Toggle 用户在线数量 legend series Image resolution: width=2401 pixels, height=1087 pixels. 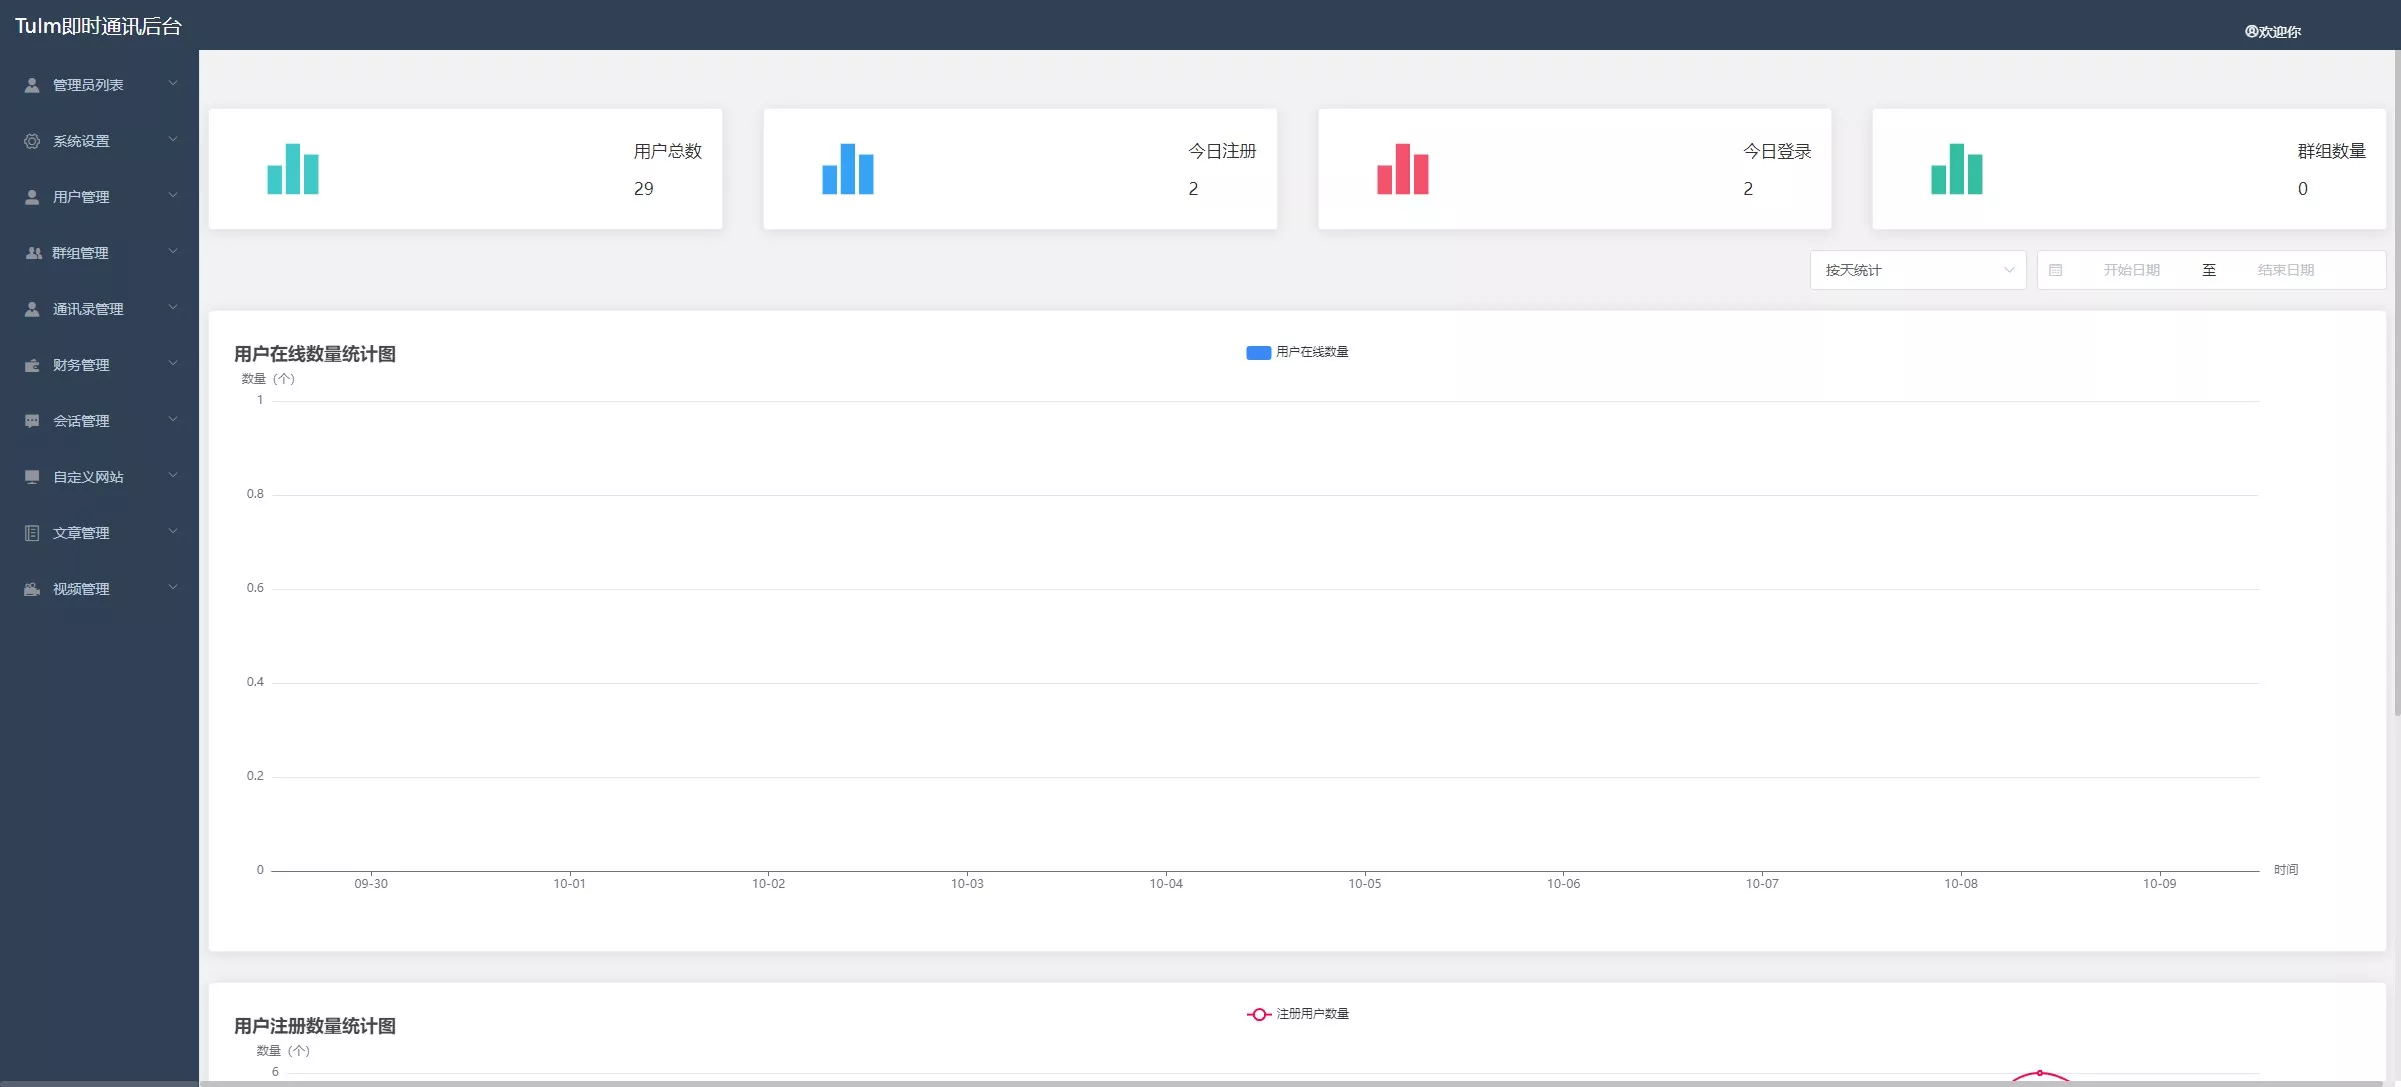(1297, 352)
